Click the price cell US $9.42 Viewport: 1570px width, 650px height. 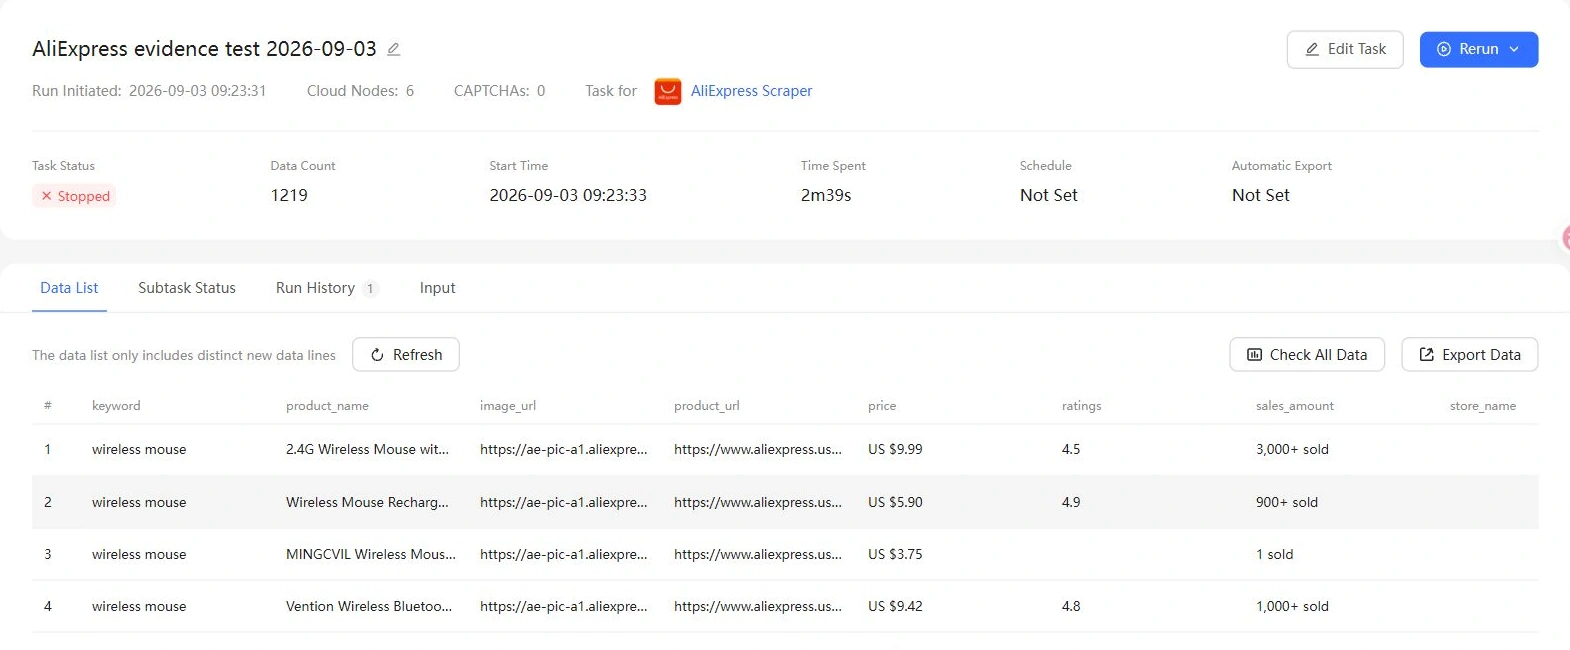point(895,607)
